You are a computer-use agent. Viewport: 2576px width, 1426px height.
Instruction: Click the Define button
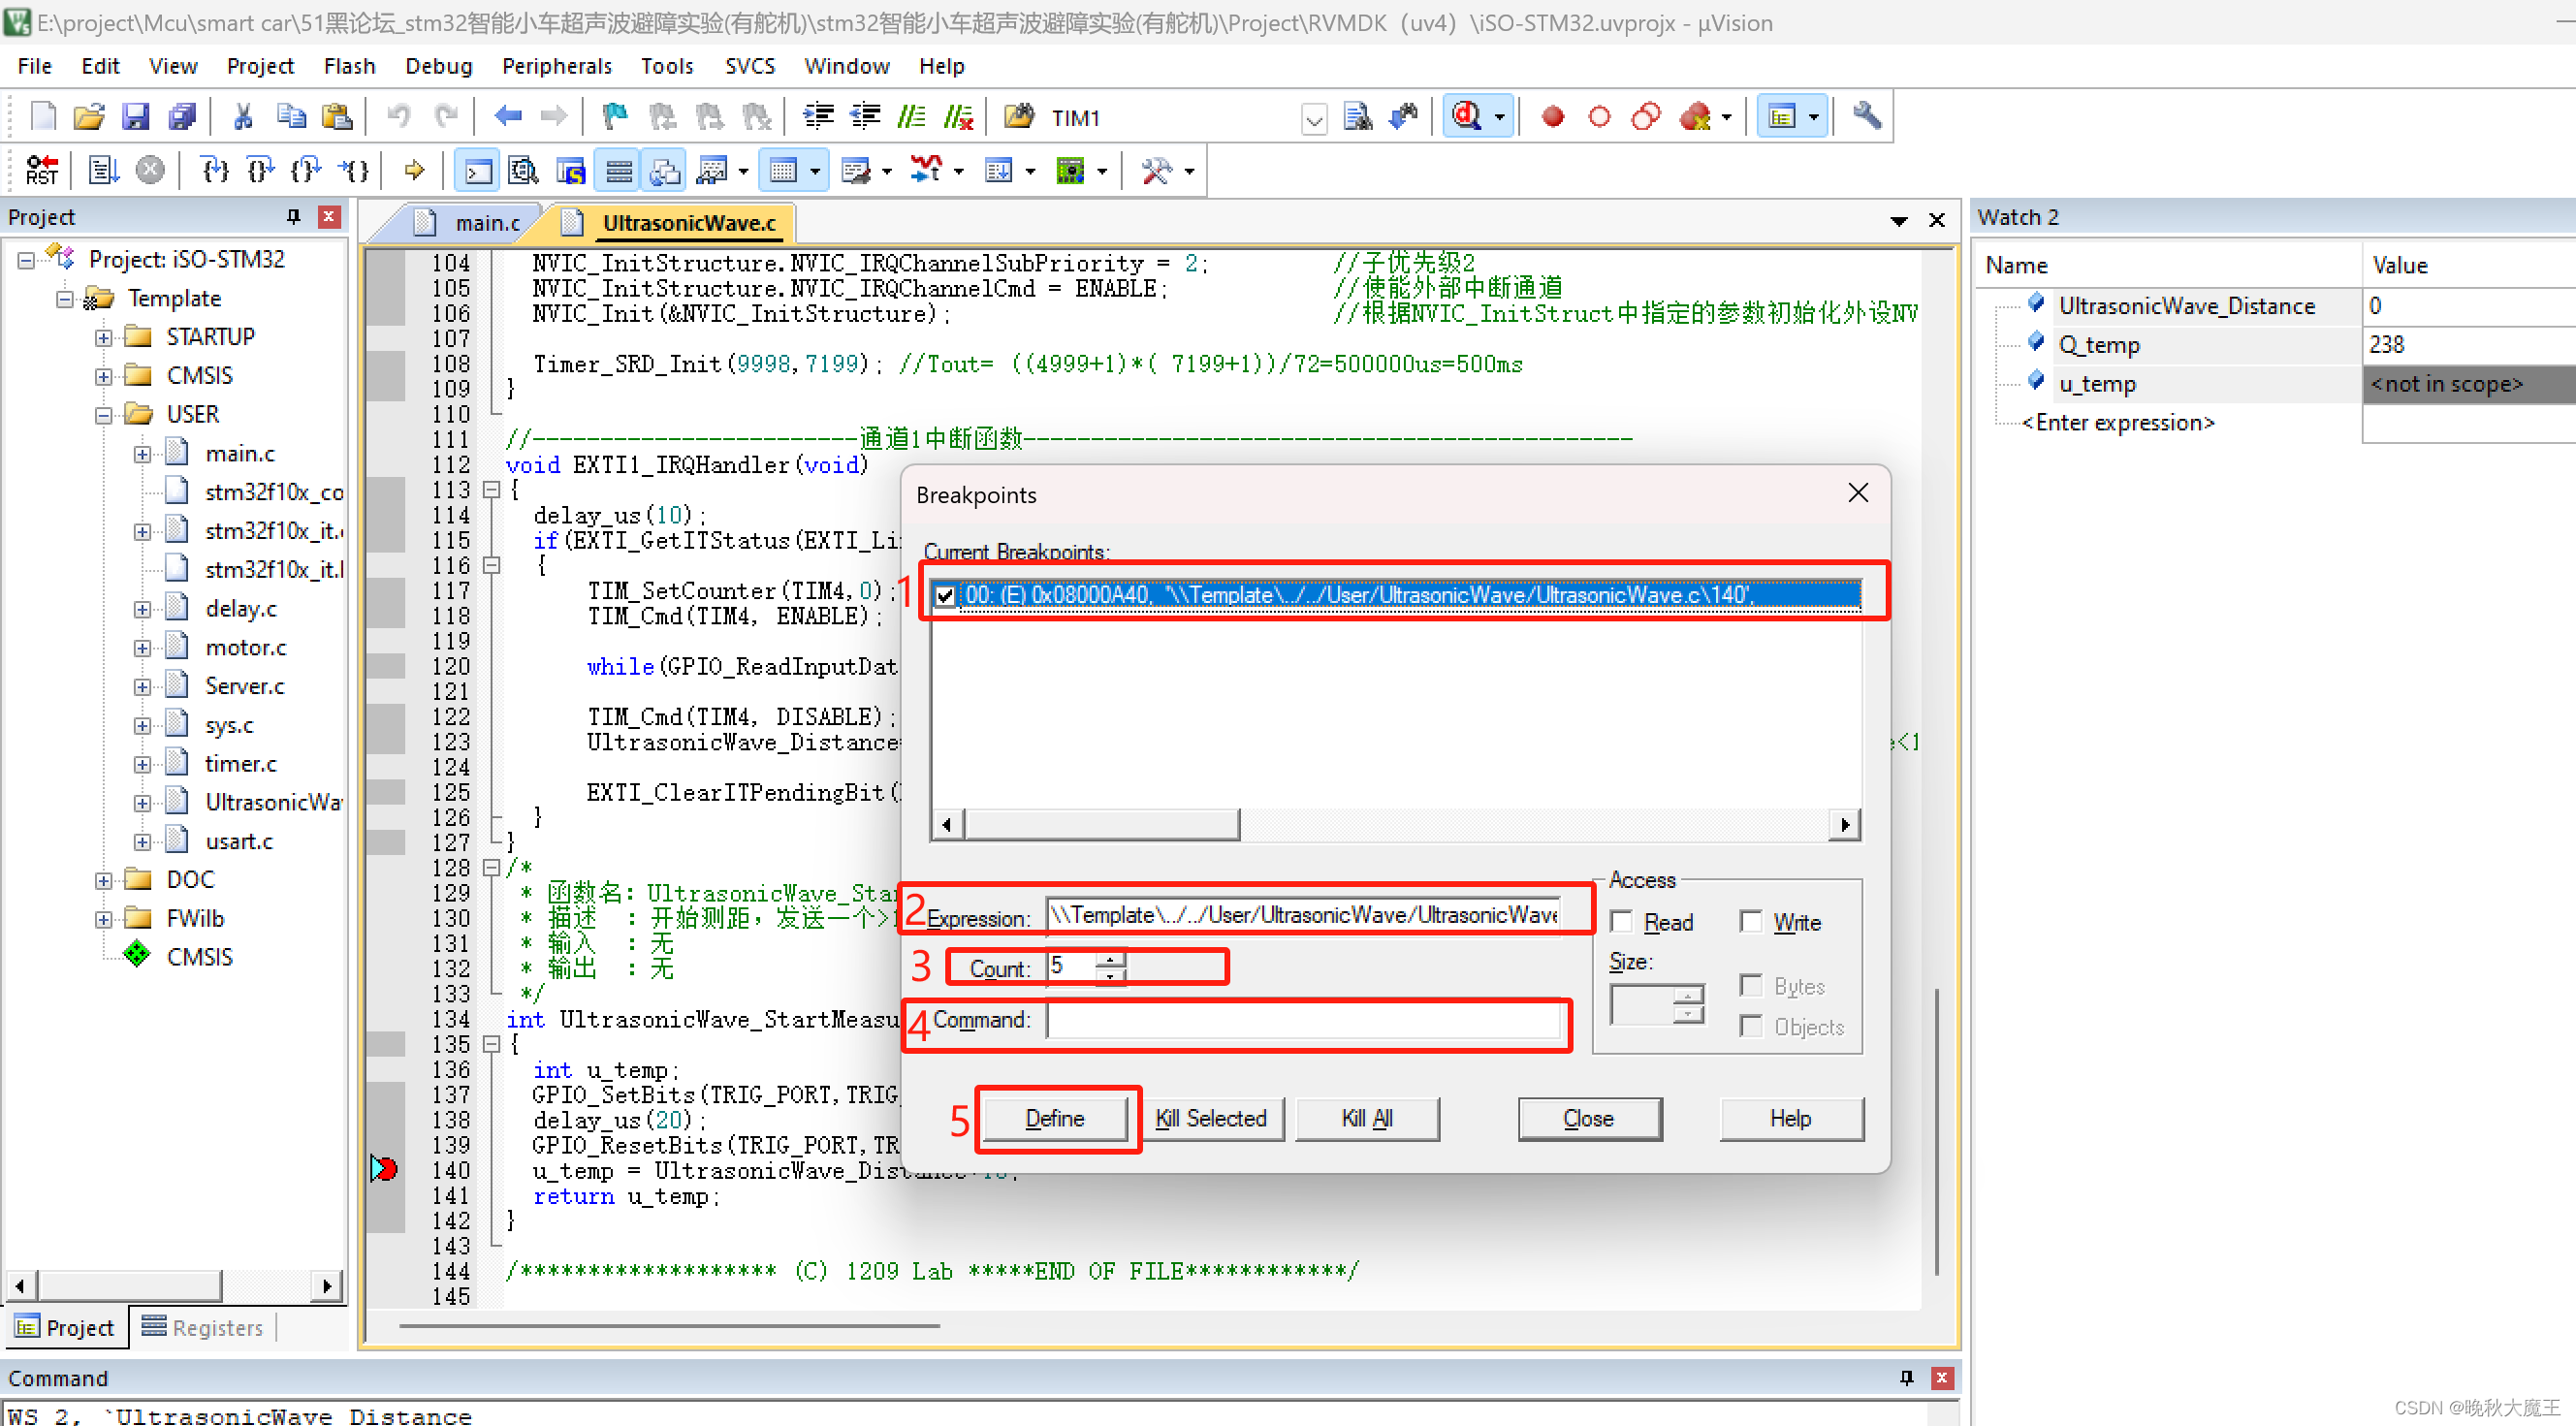pos(1054,1118)
